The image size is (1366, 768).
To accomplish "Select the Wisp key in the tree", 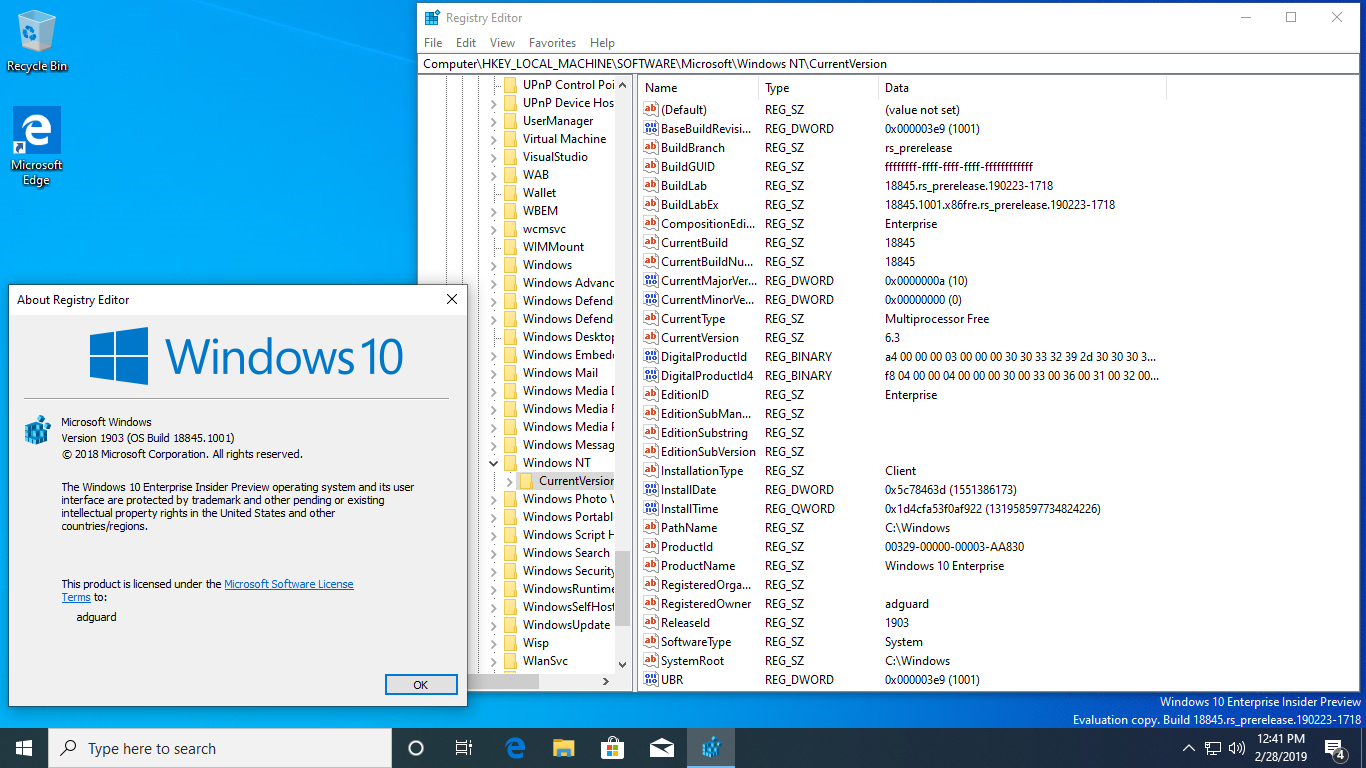I will tap(535, 643).
